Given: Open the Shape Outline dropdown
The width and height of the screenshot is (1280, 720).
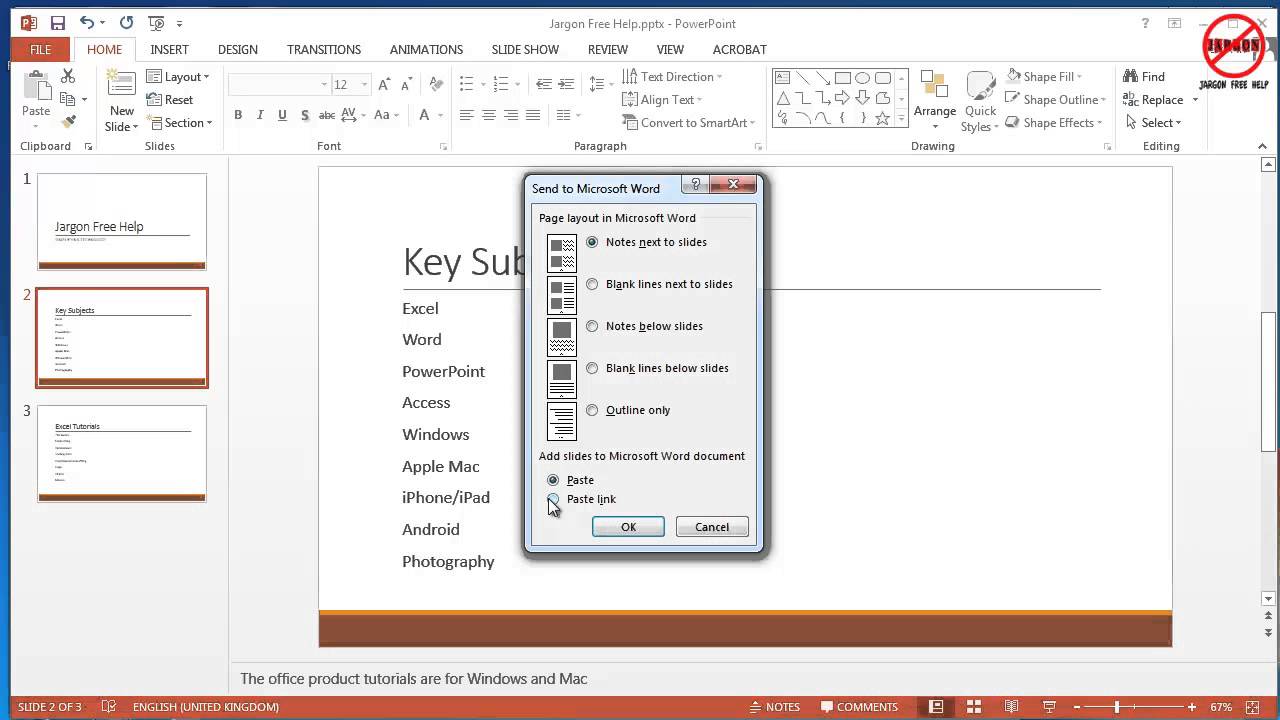Looking at the screenshot, I should point(1056,100).
